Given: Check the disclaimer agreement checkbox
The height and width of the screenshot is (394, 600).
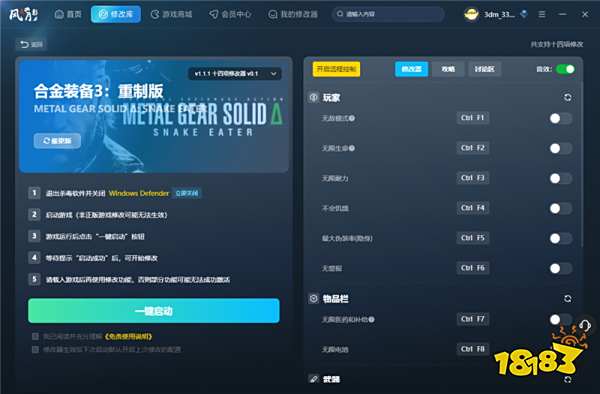Looking at the screenshot, I should coord(35,336).
